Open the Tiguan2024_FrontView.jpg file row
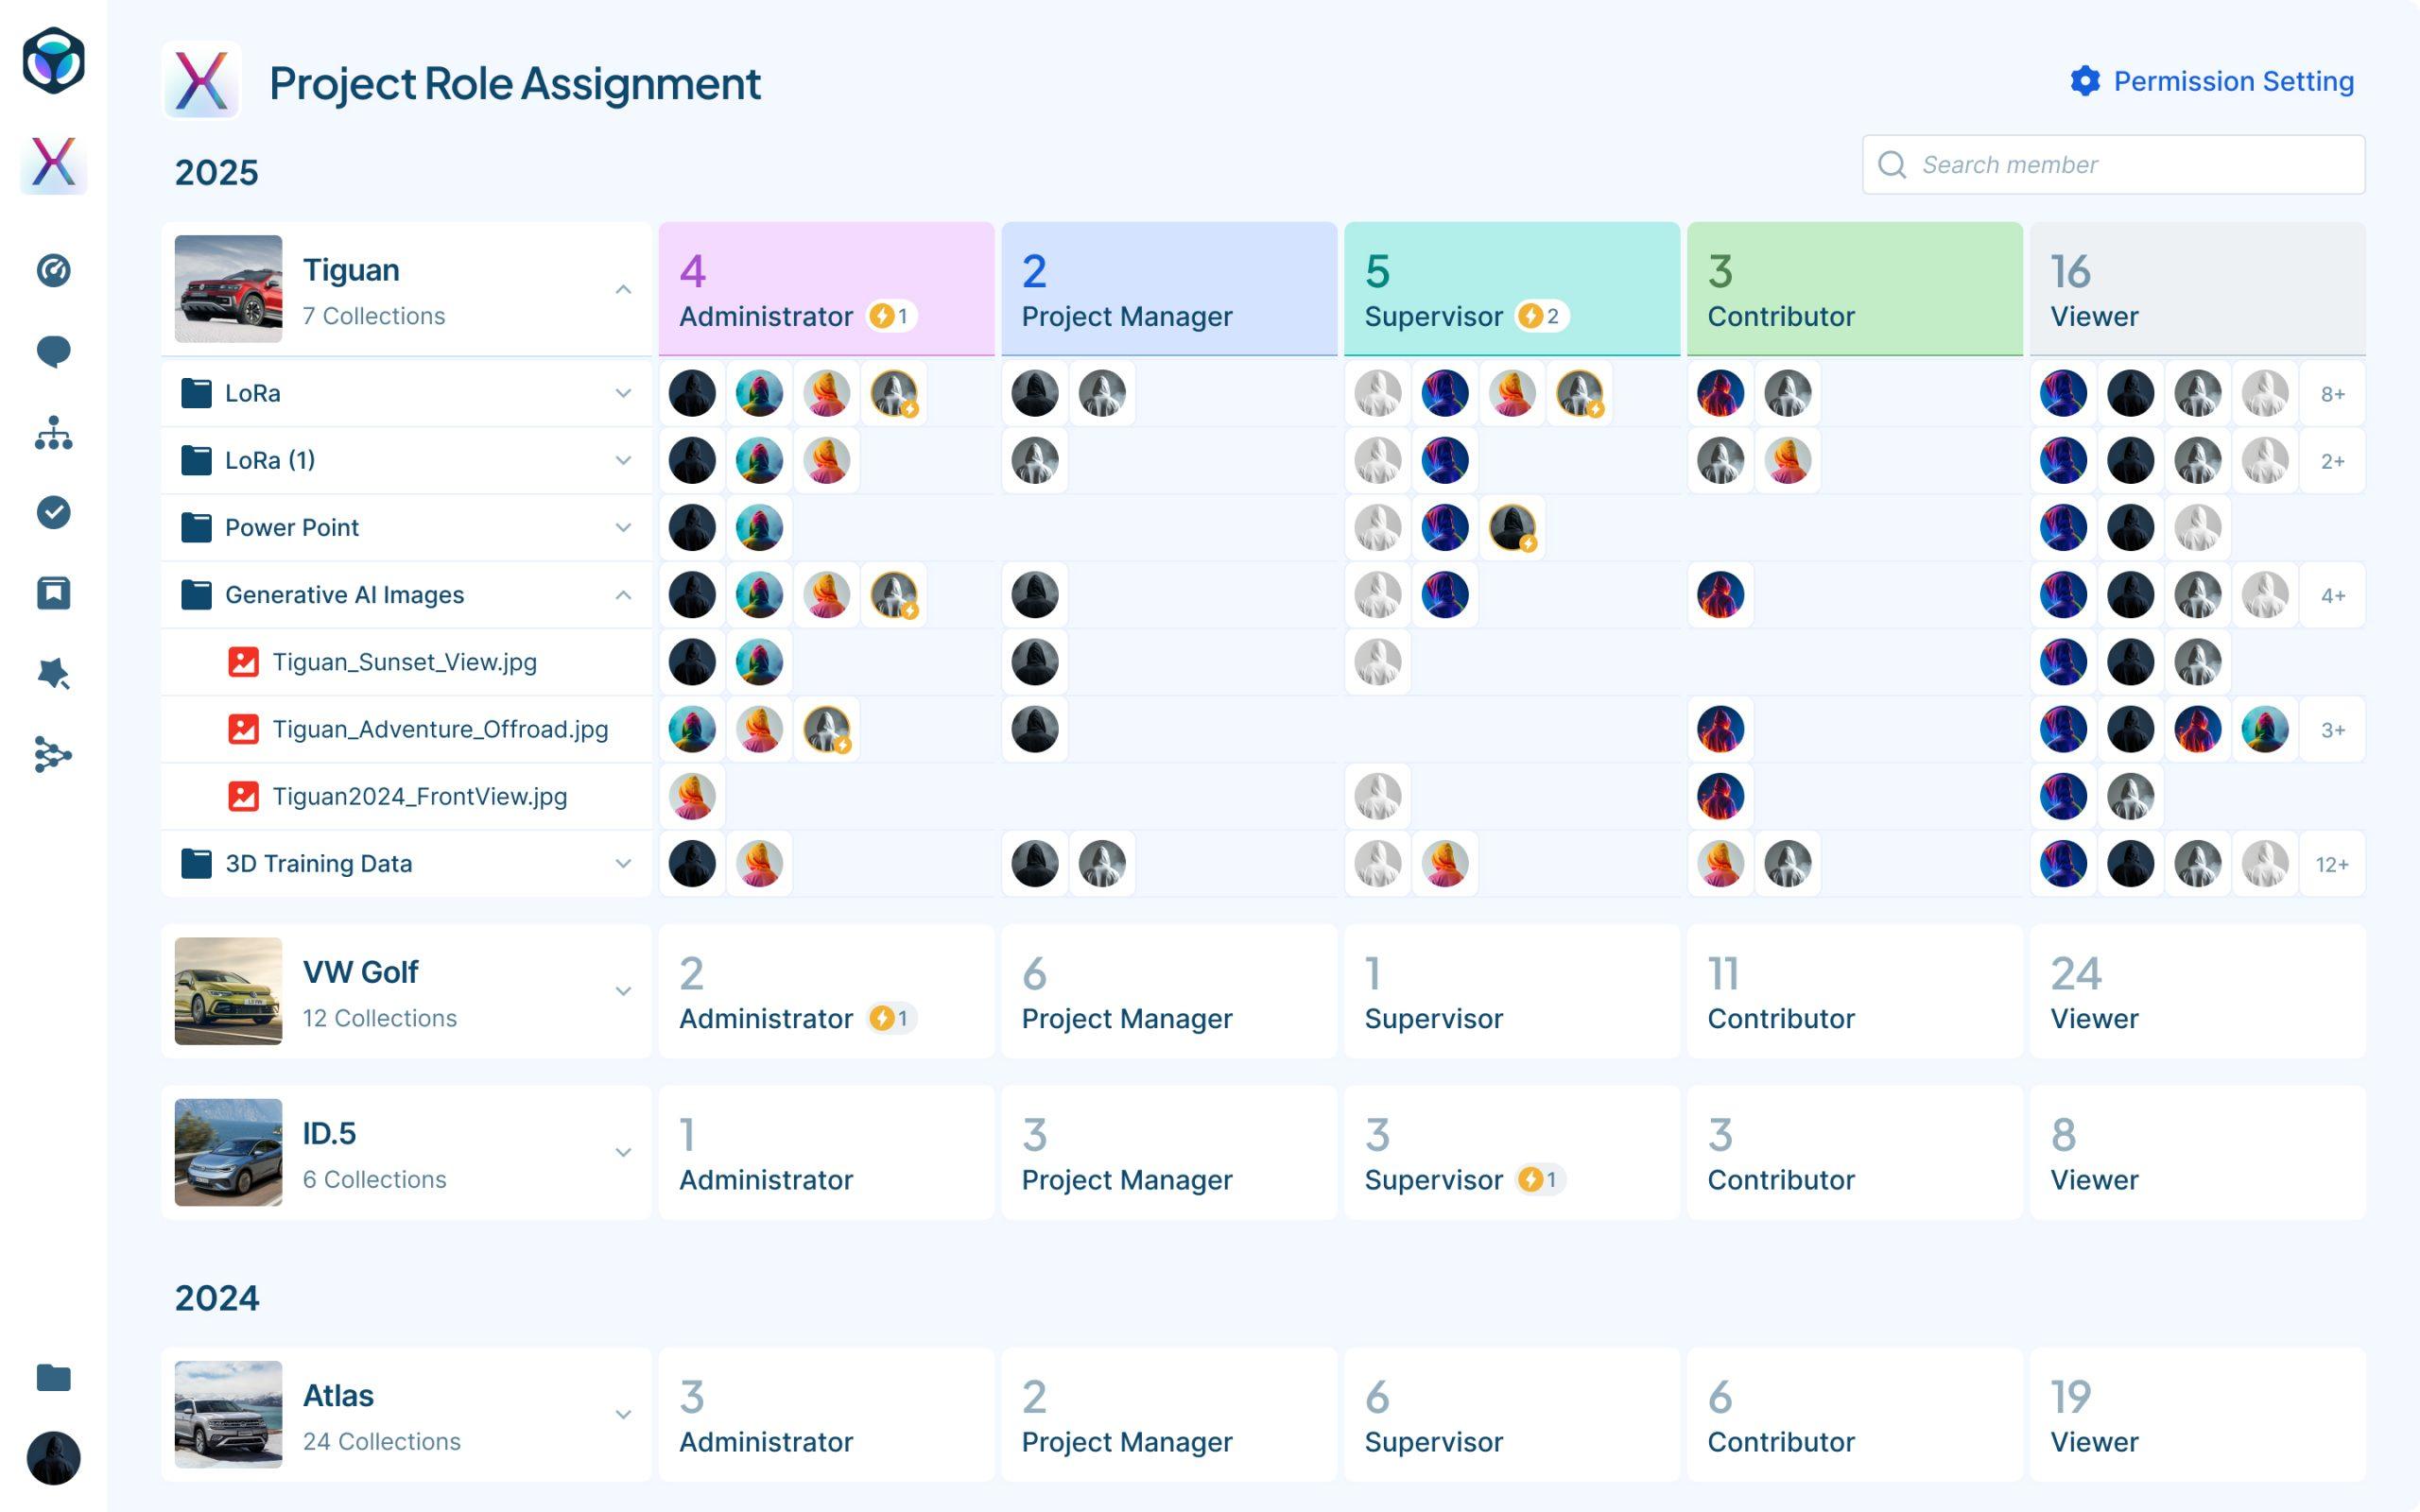This screenshot has width=2420, height=1512. [419, 797]
